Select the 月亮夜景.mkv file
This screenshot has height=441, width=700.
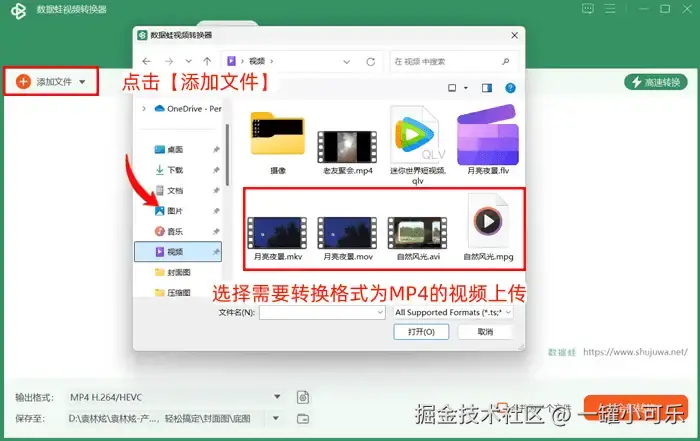pos(278,239)
